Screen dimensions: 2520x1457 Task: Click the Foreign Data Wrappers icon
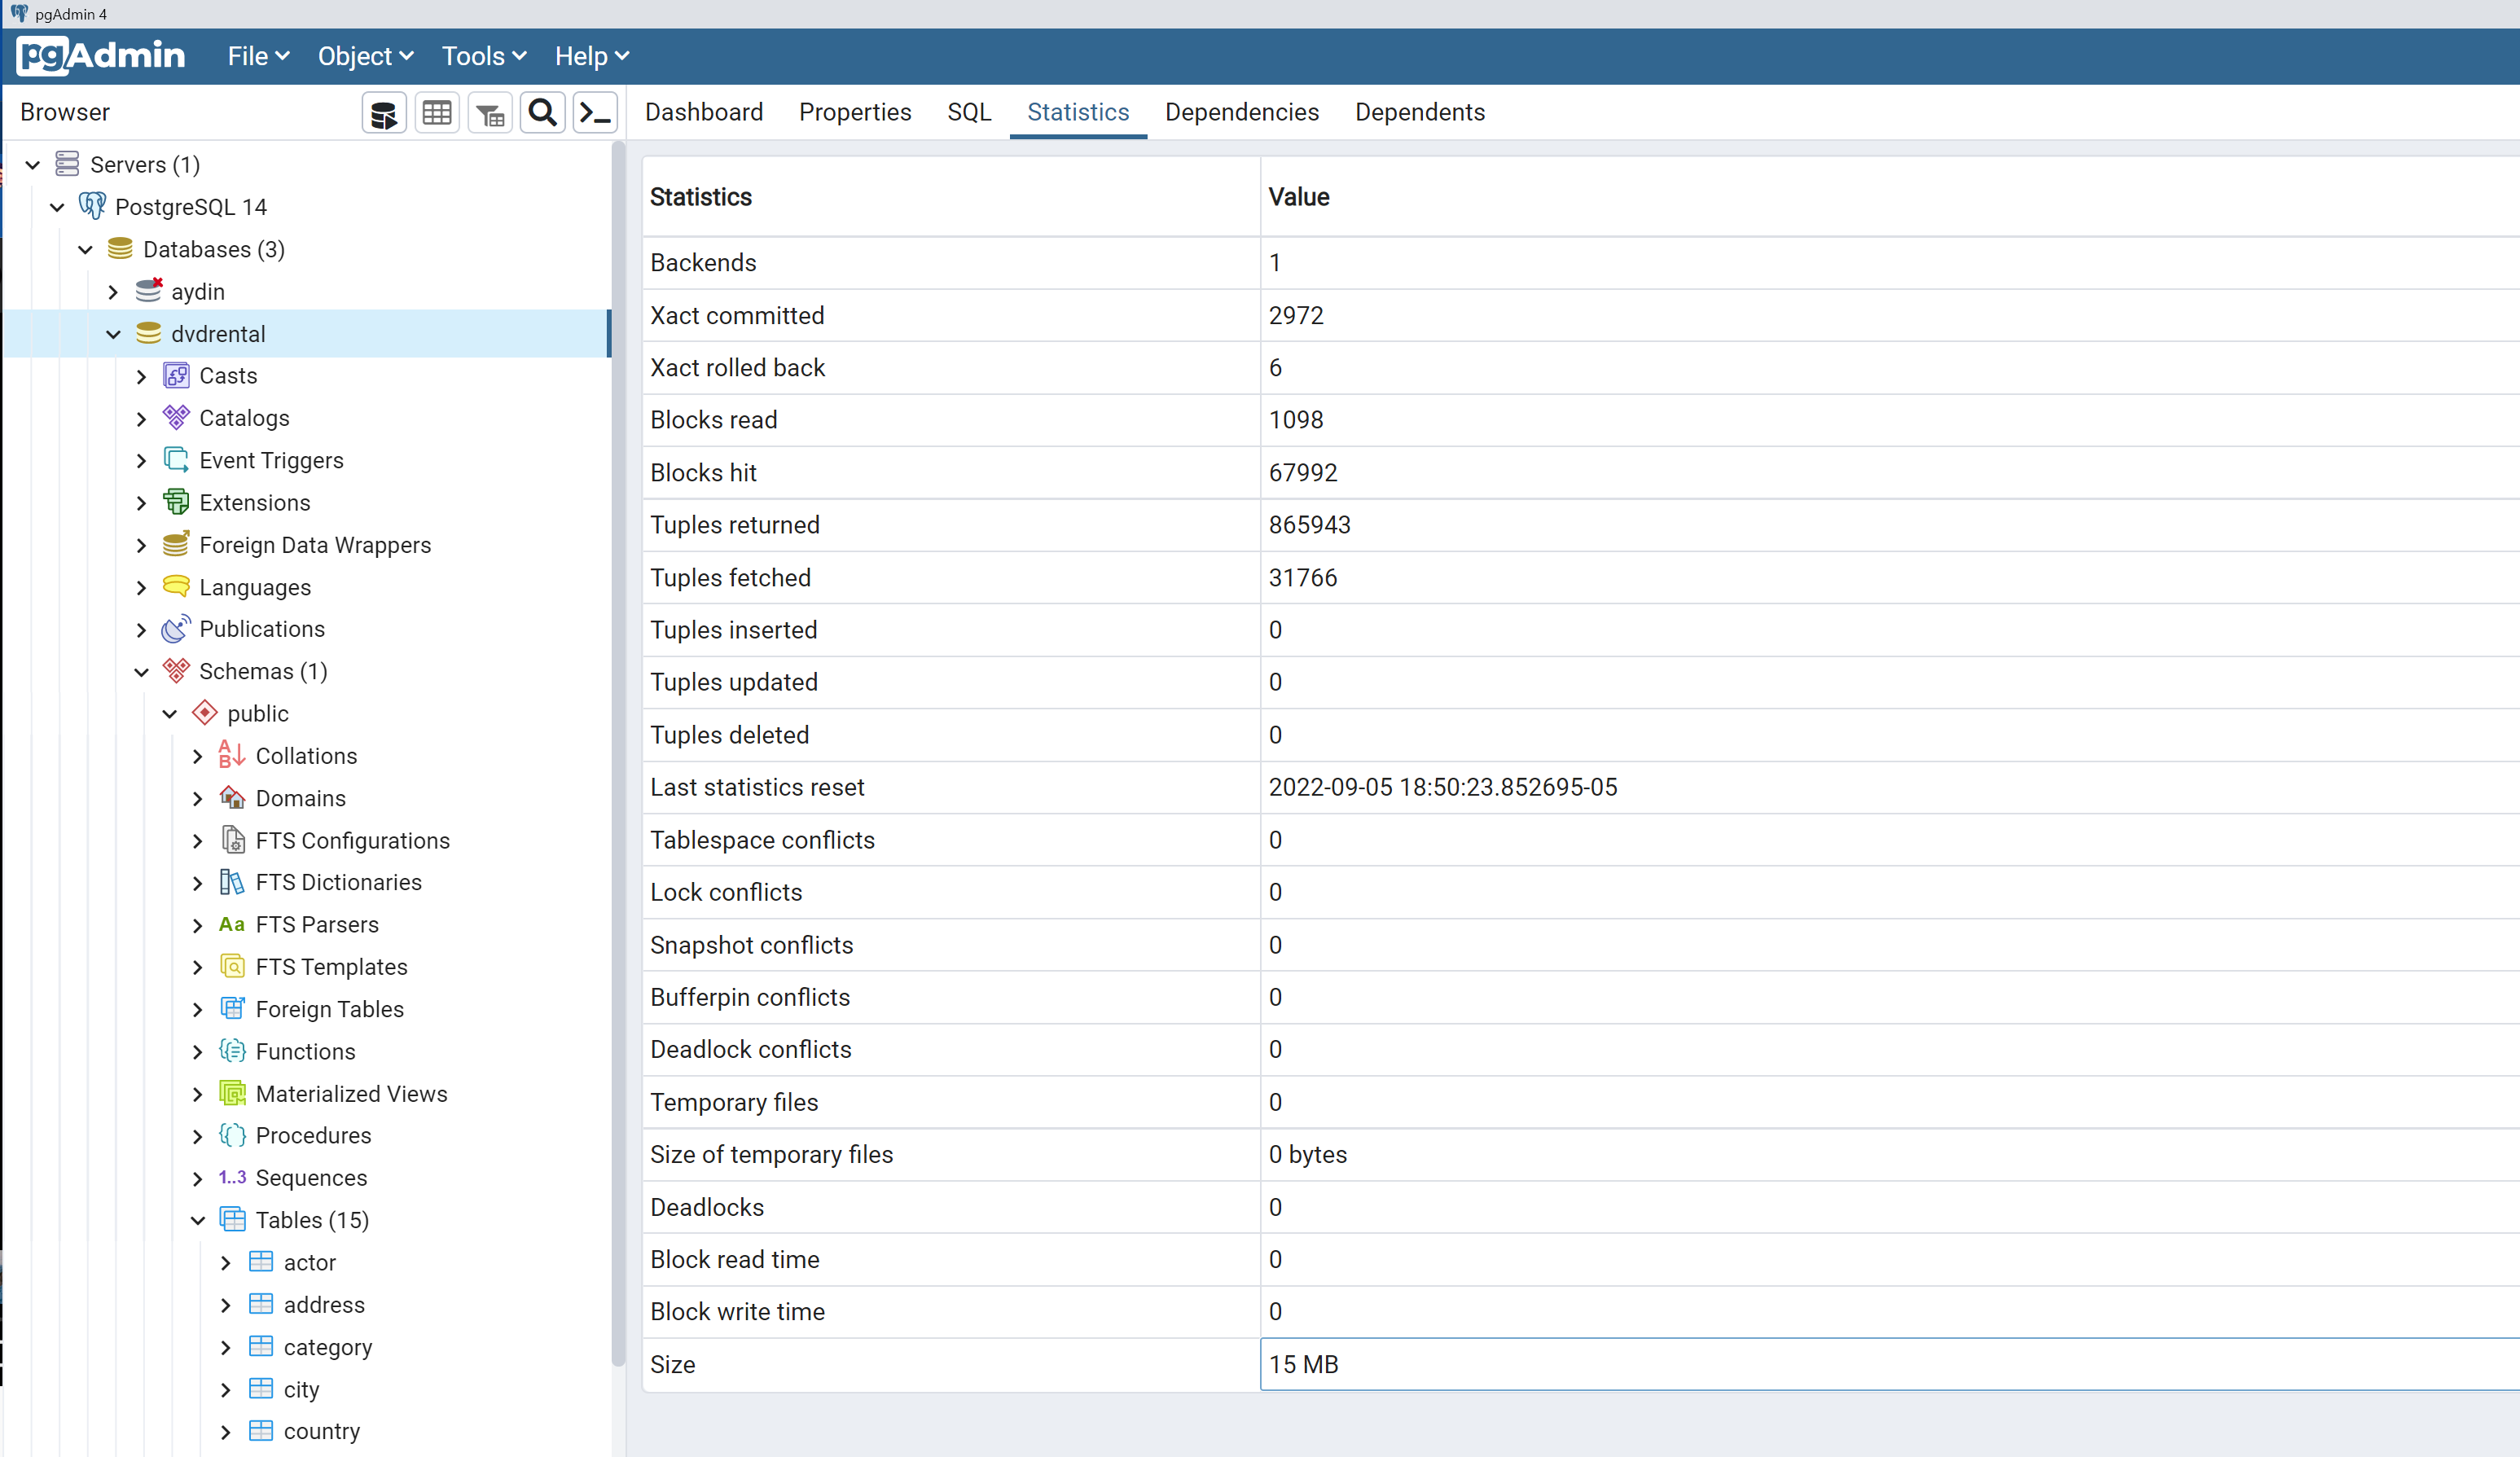point(176,545)
